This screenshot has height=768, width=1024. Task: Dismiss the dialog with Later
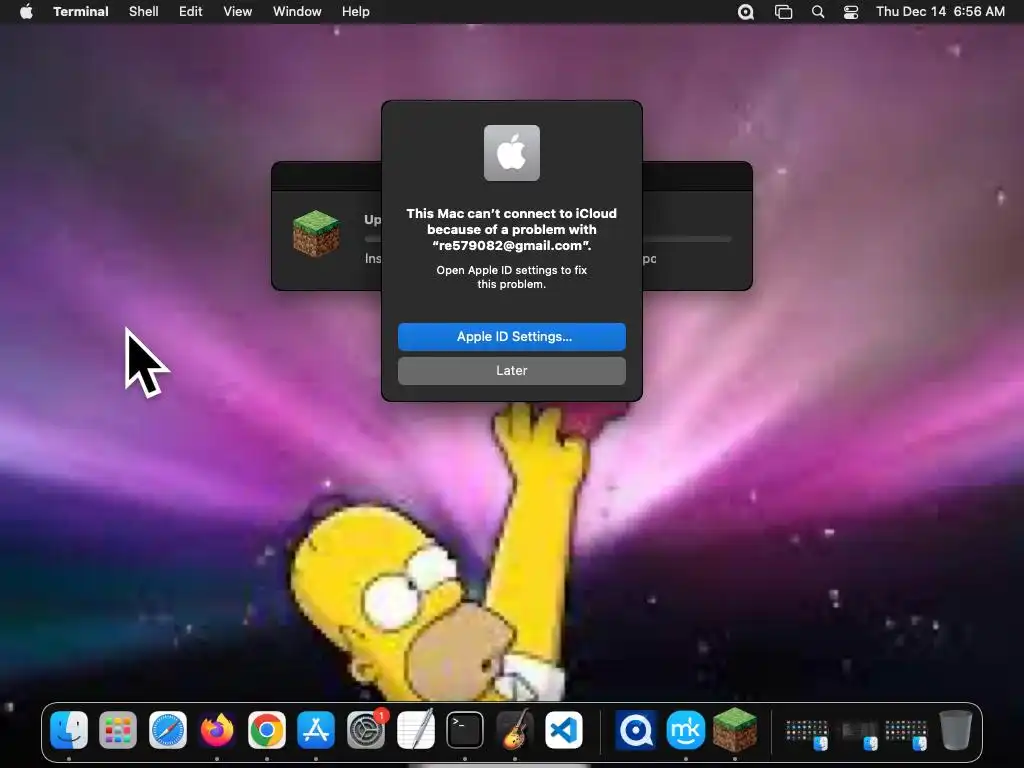[512, 370]
